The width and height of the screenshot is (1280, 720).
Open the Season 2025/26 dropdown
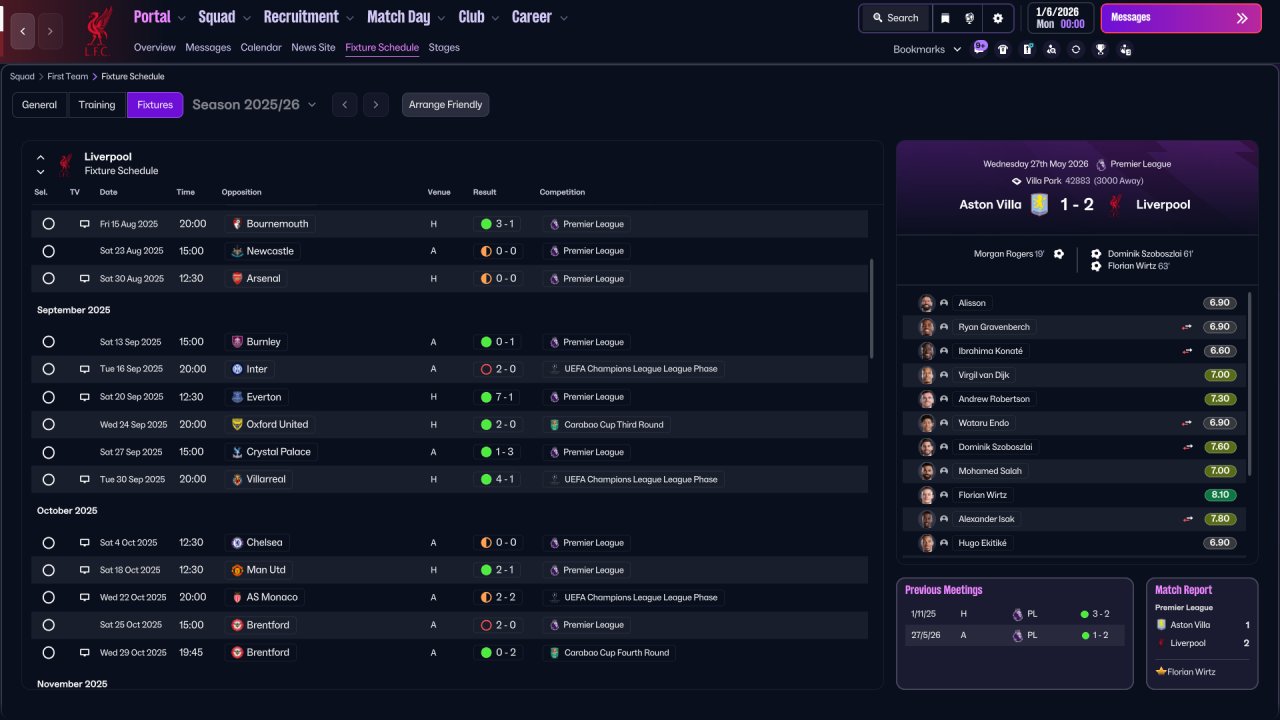click(x=254, y=104)
